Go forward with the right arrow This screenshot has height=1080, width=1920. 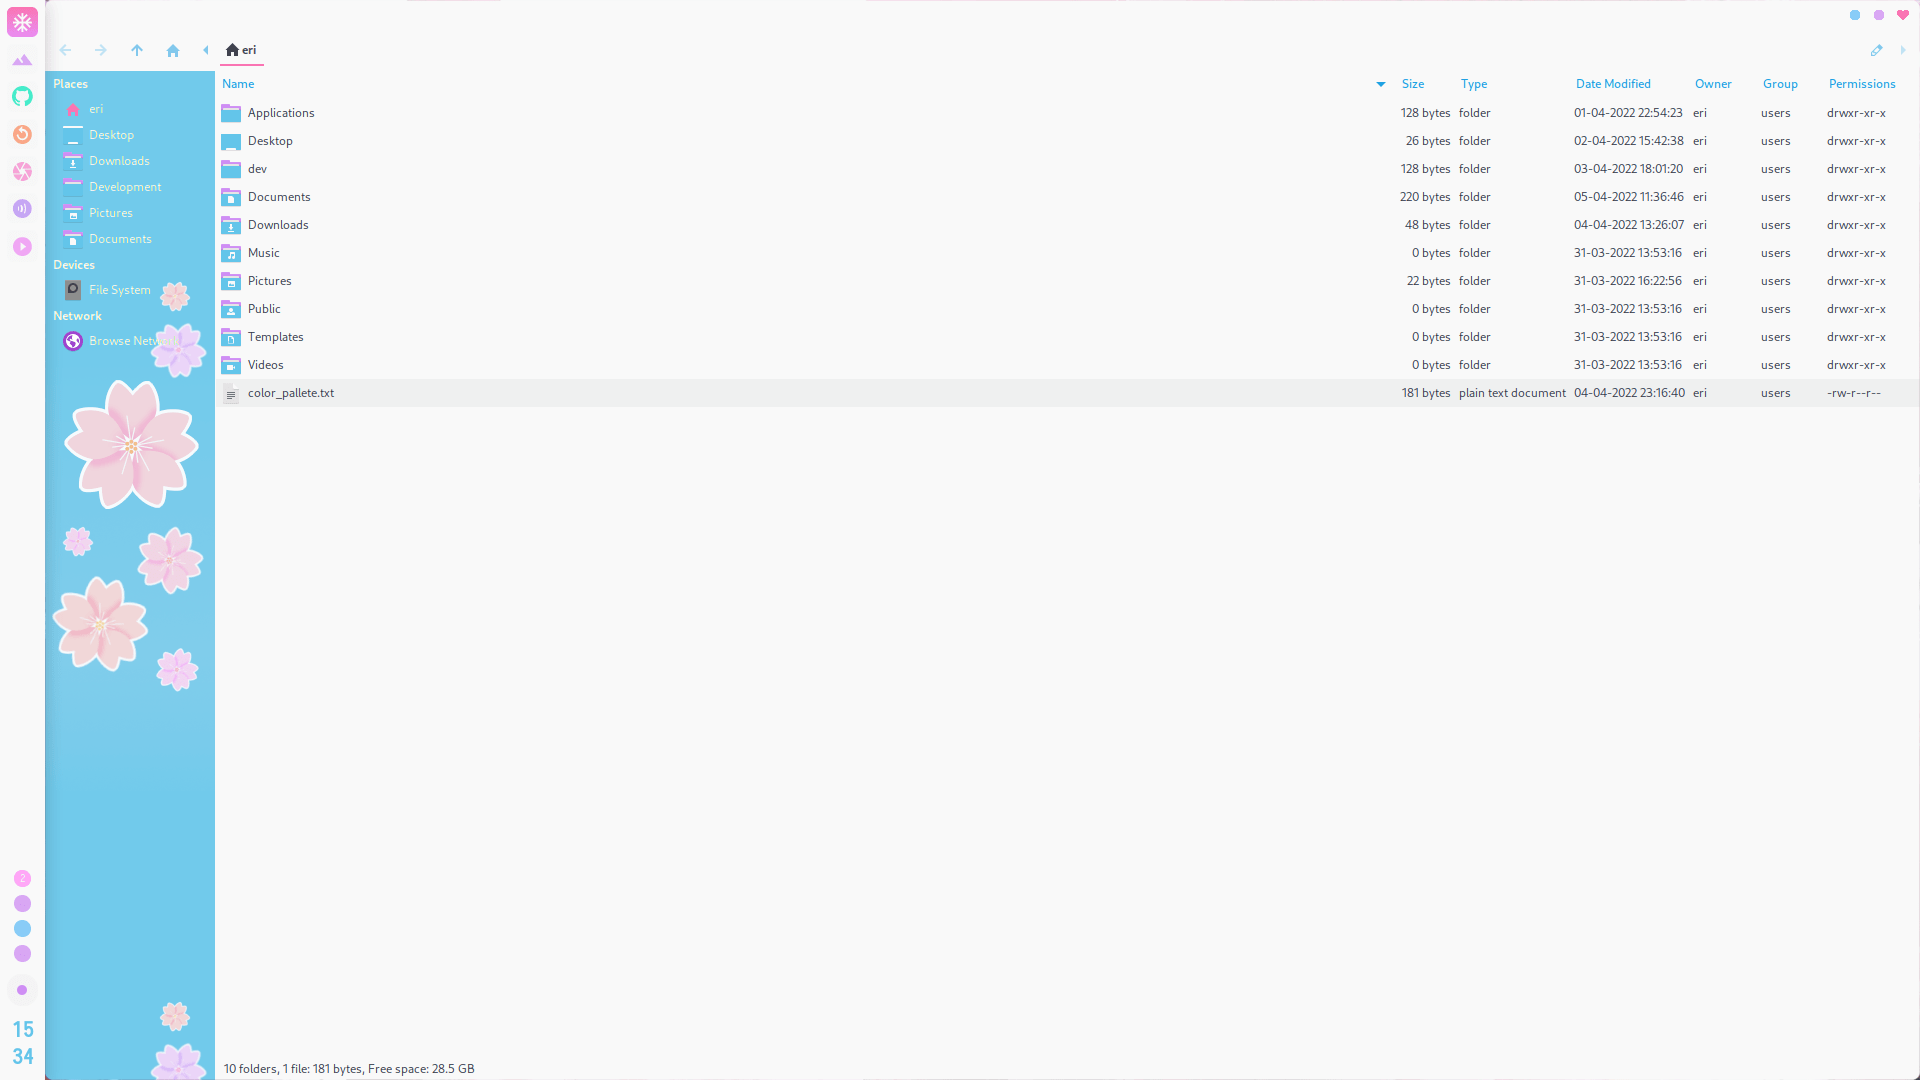(101, 50)
